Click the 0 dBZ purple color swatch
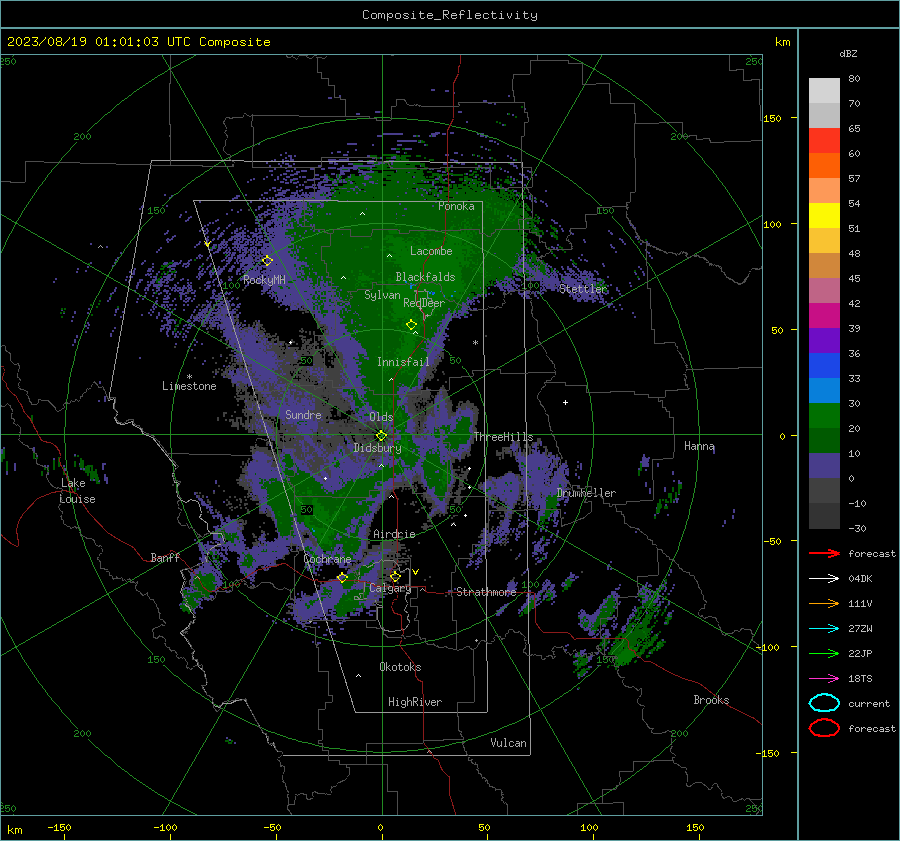900x841 pixels. tap(824, 466)
